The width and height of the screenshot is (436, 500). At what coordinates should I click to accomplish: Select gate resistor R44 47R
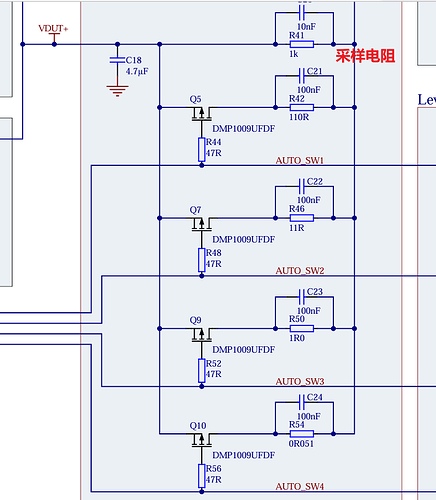[x=202, y=150]
